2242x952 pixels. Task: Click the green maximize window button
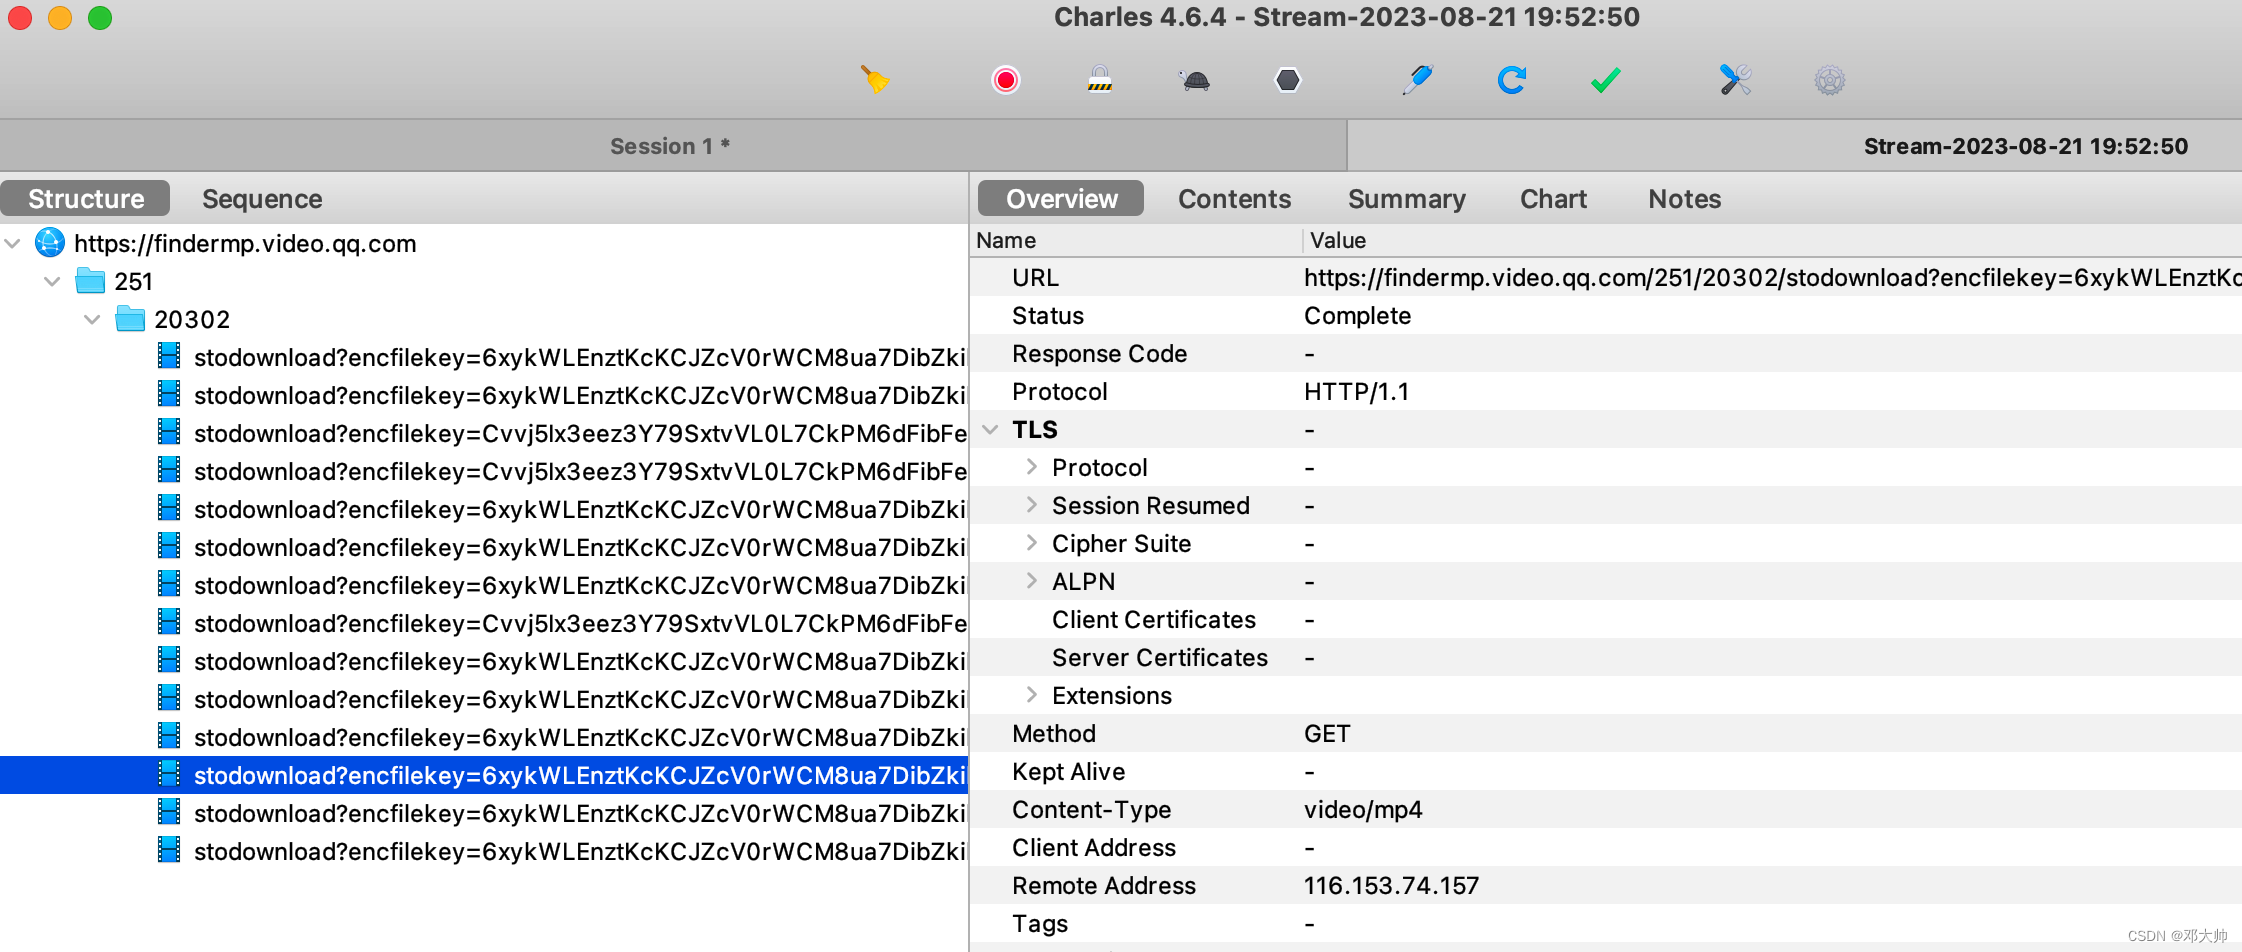coord(100,17)
